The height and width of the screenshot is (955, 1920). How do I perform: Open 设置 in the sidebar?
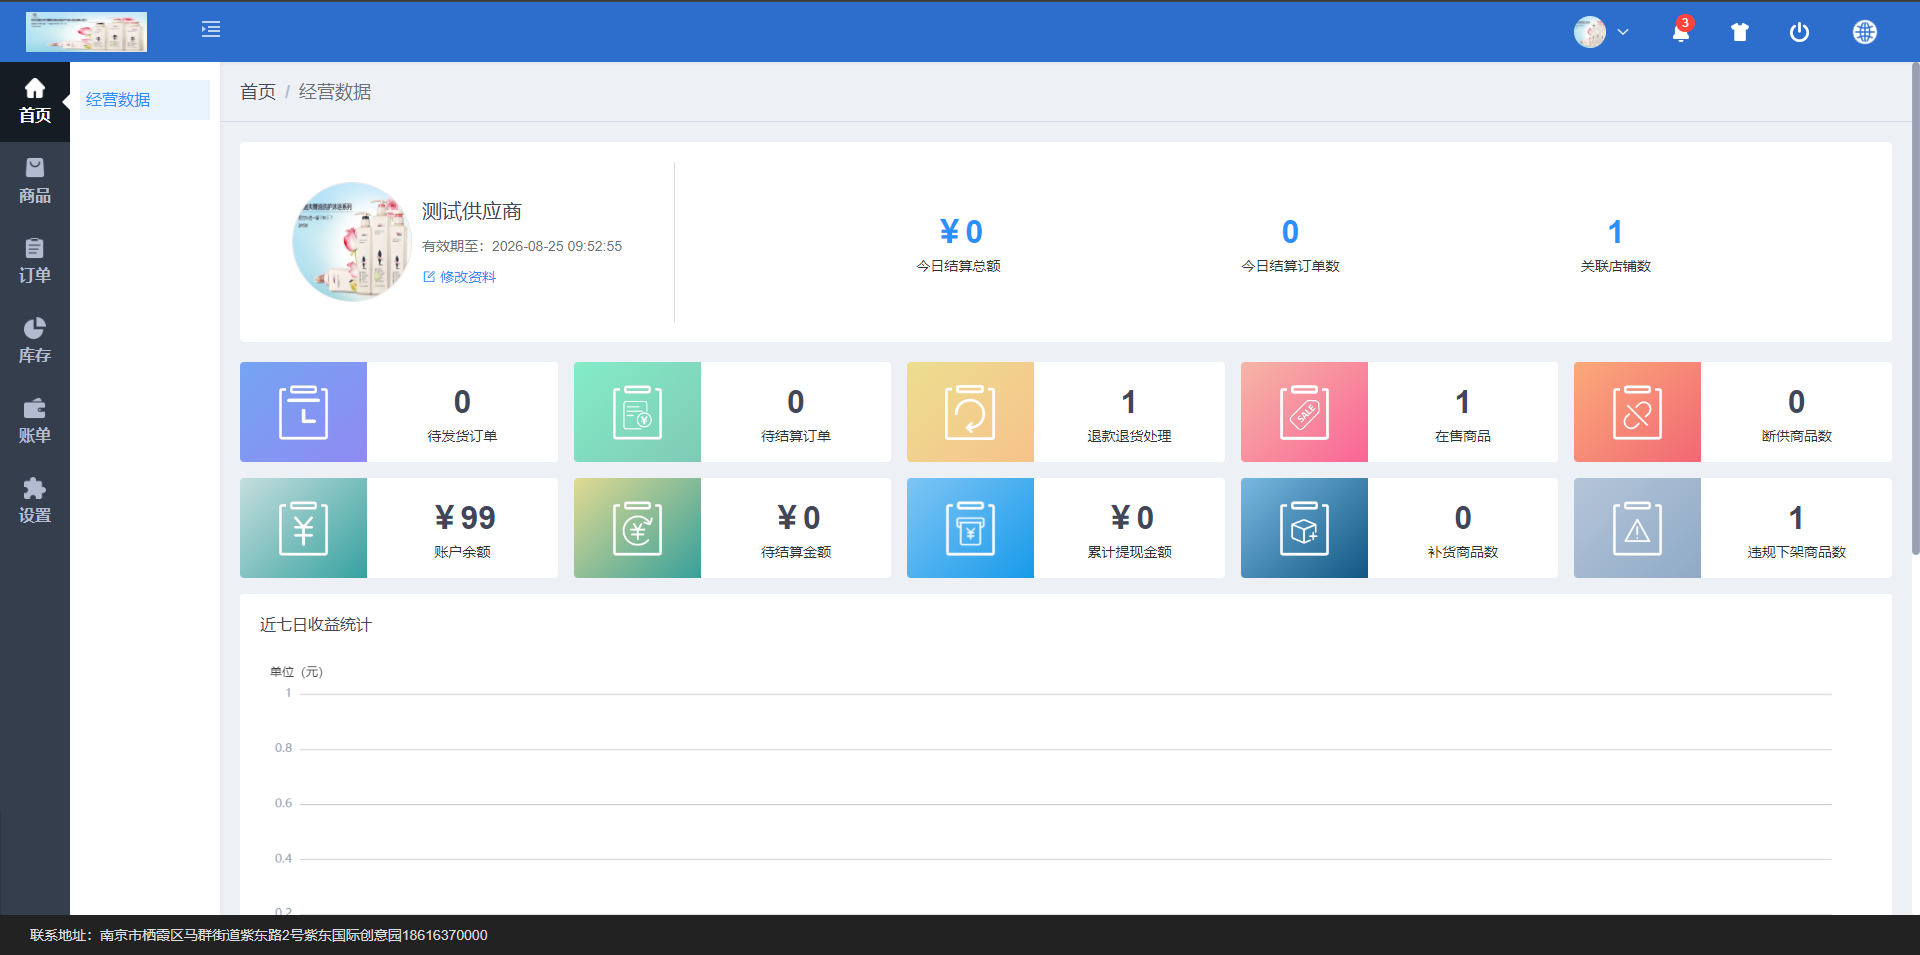point(35,501)
